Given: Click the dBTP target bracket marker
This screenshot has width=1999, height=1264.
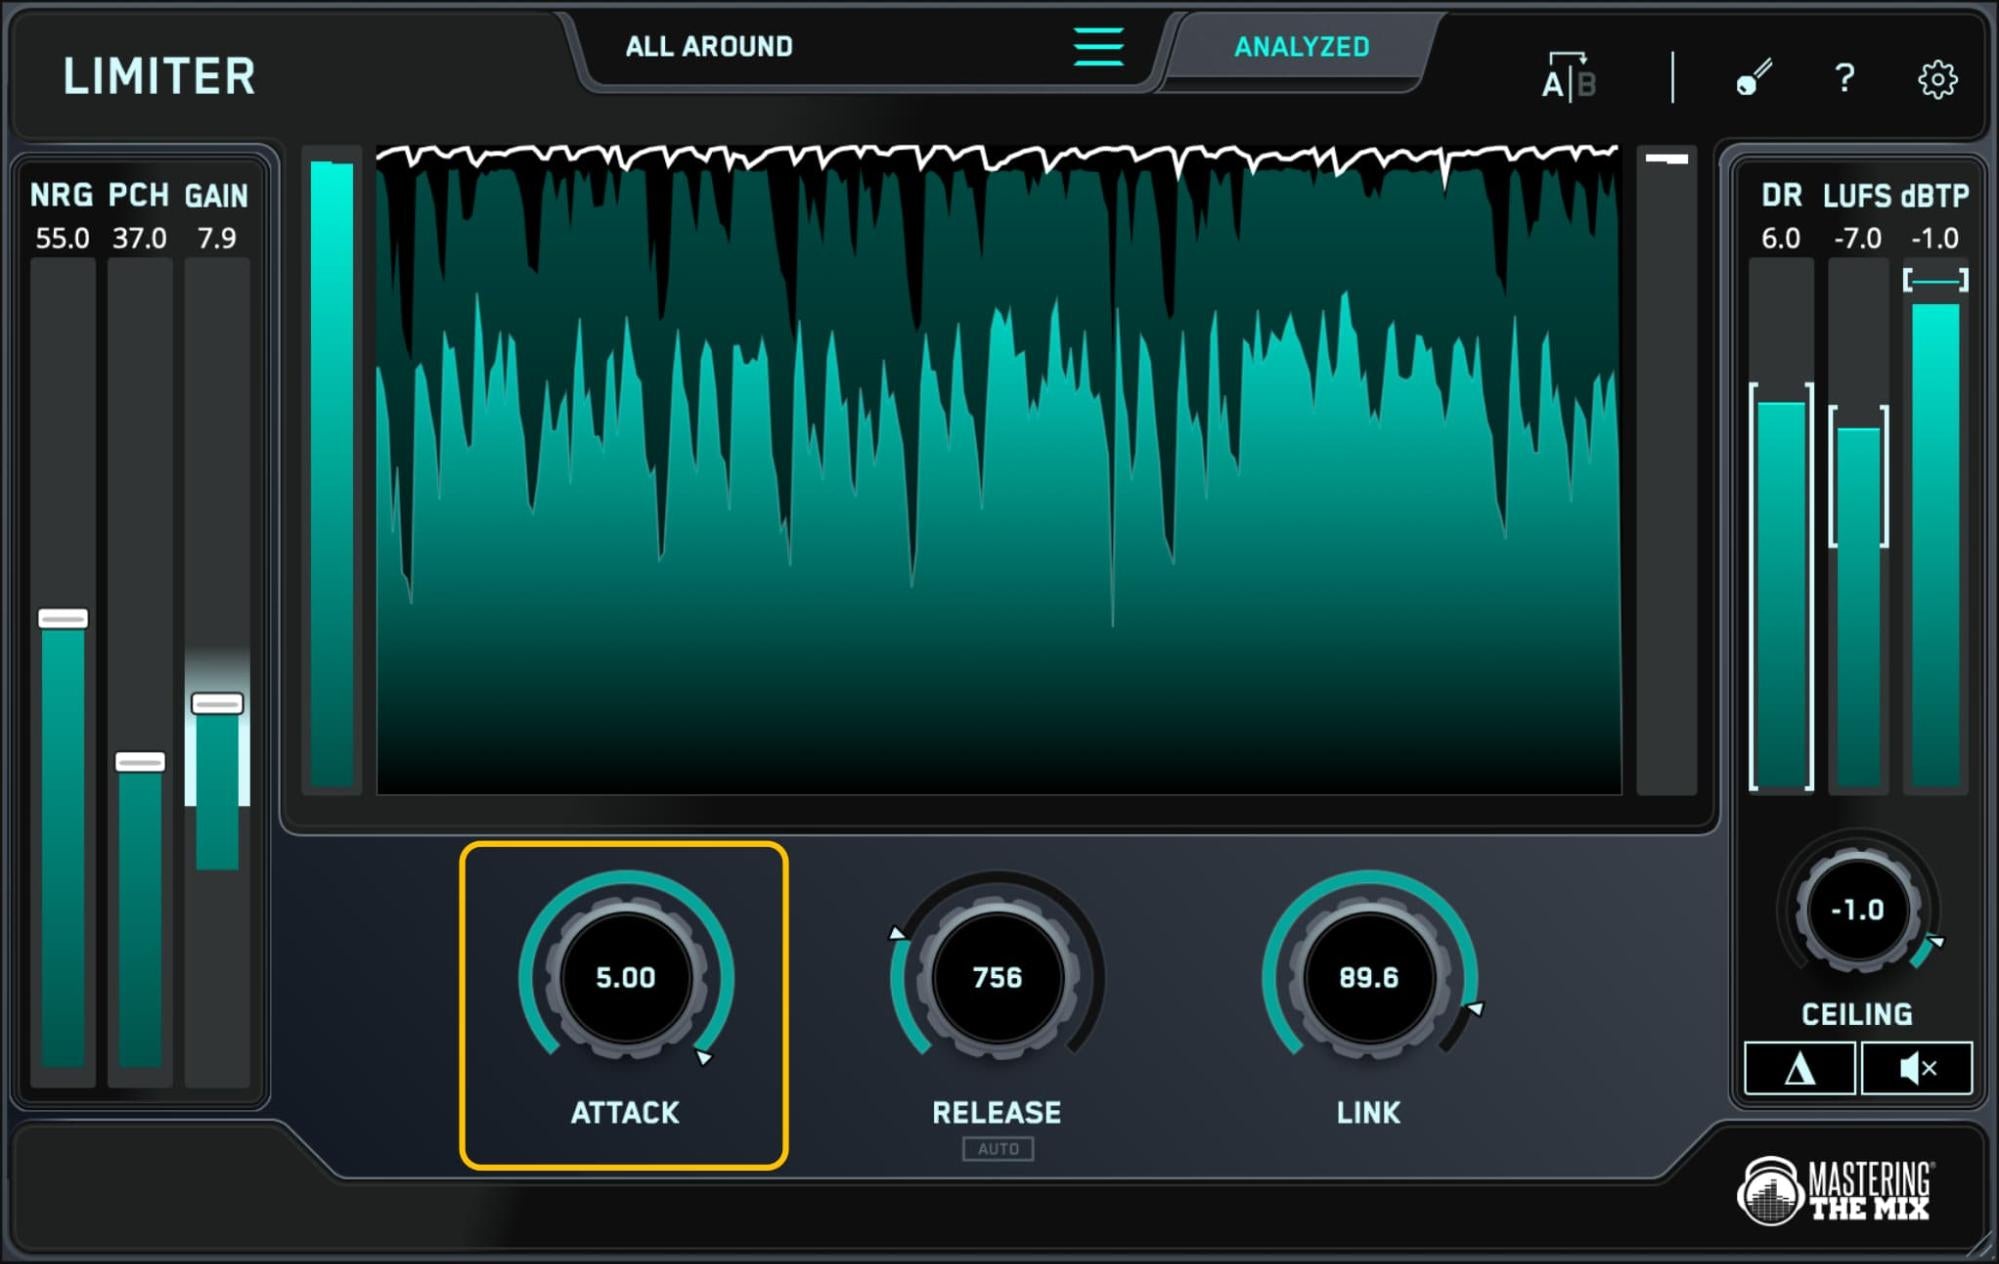Looking at the screenshot, I should [x=1935, y=280].
